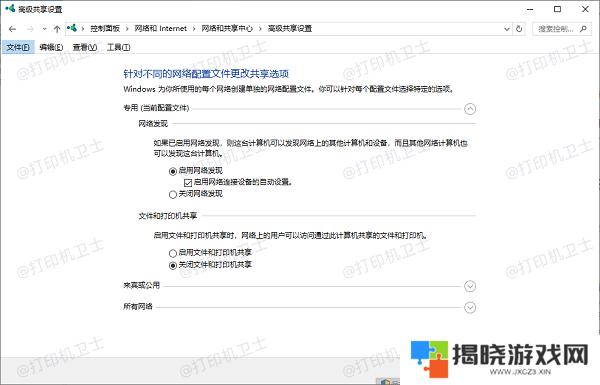
Task: Click the magnifier search icon
Action: click(583, 29)
